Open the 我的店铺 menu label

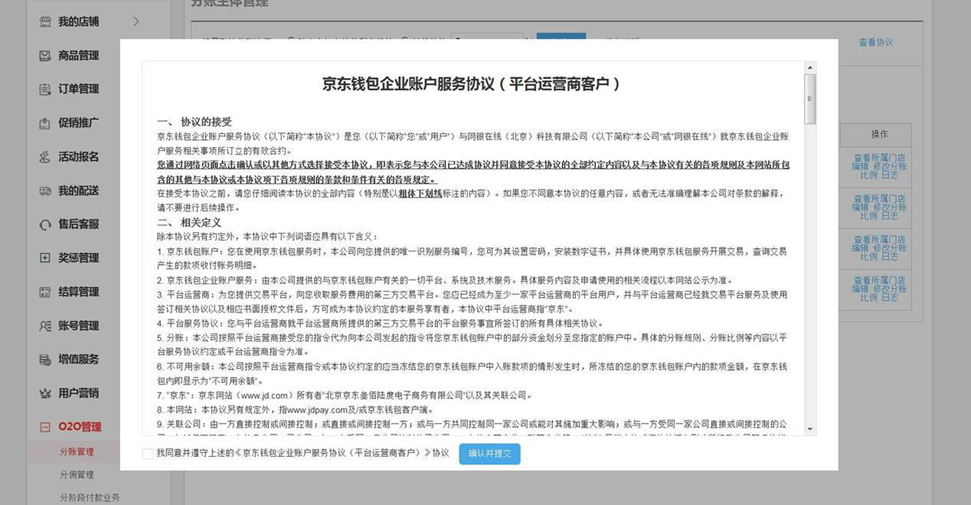[79, 22]
